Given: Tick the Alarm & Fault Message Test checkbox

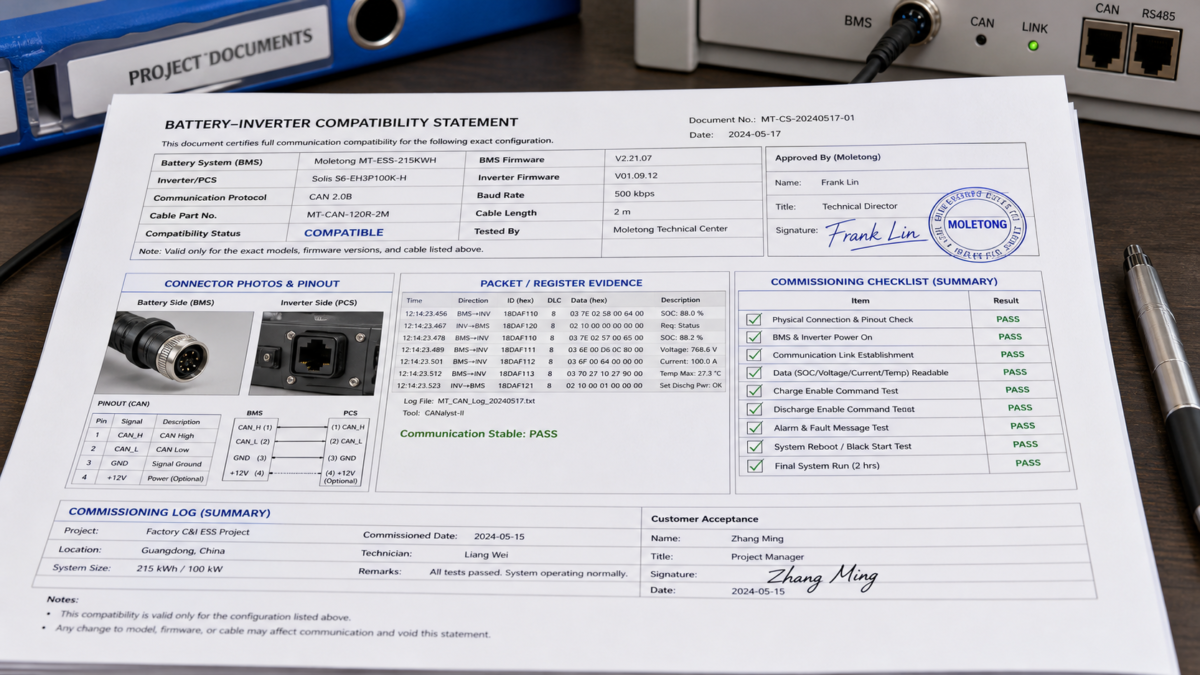Looking at the screenshot, I should (755, 429).
